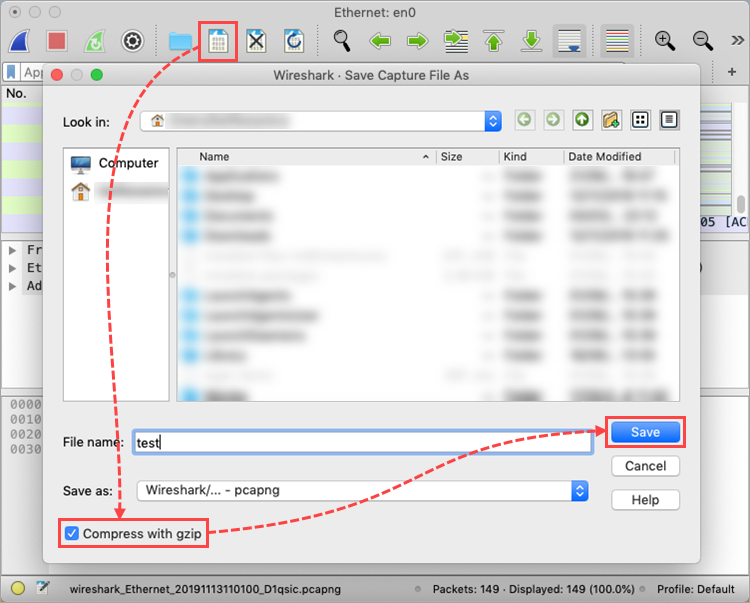Go to parent directory icon
750x603 pixels.
click(x=582, y=120)
